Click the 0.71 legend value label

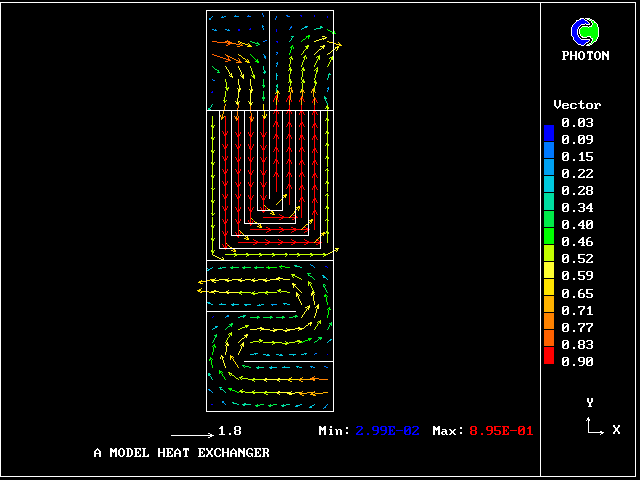click(577, 311)
